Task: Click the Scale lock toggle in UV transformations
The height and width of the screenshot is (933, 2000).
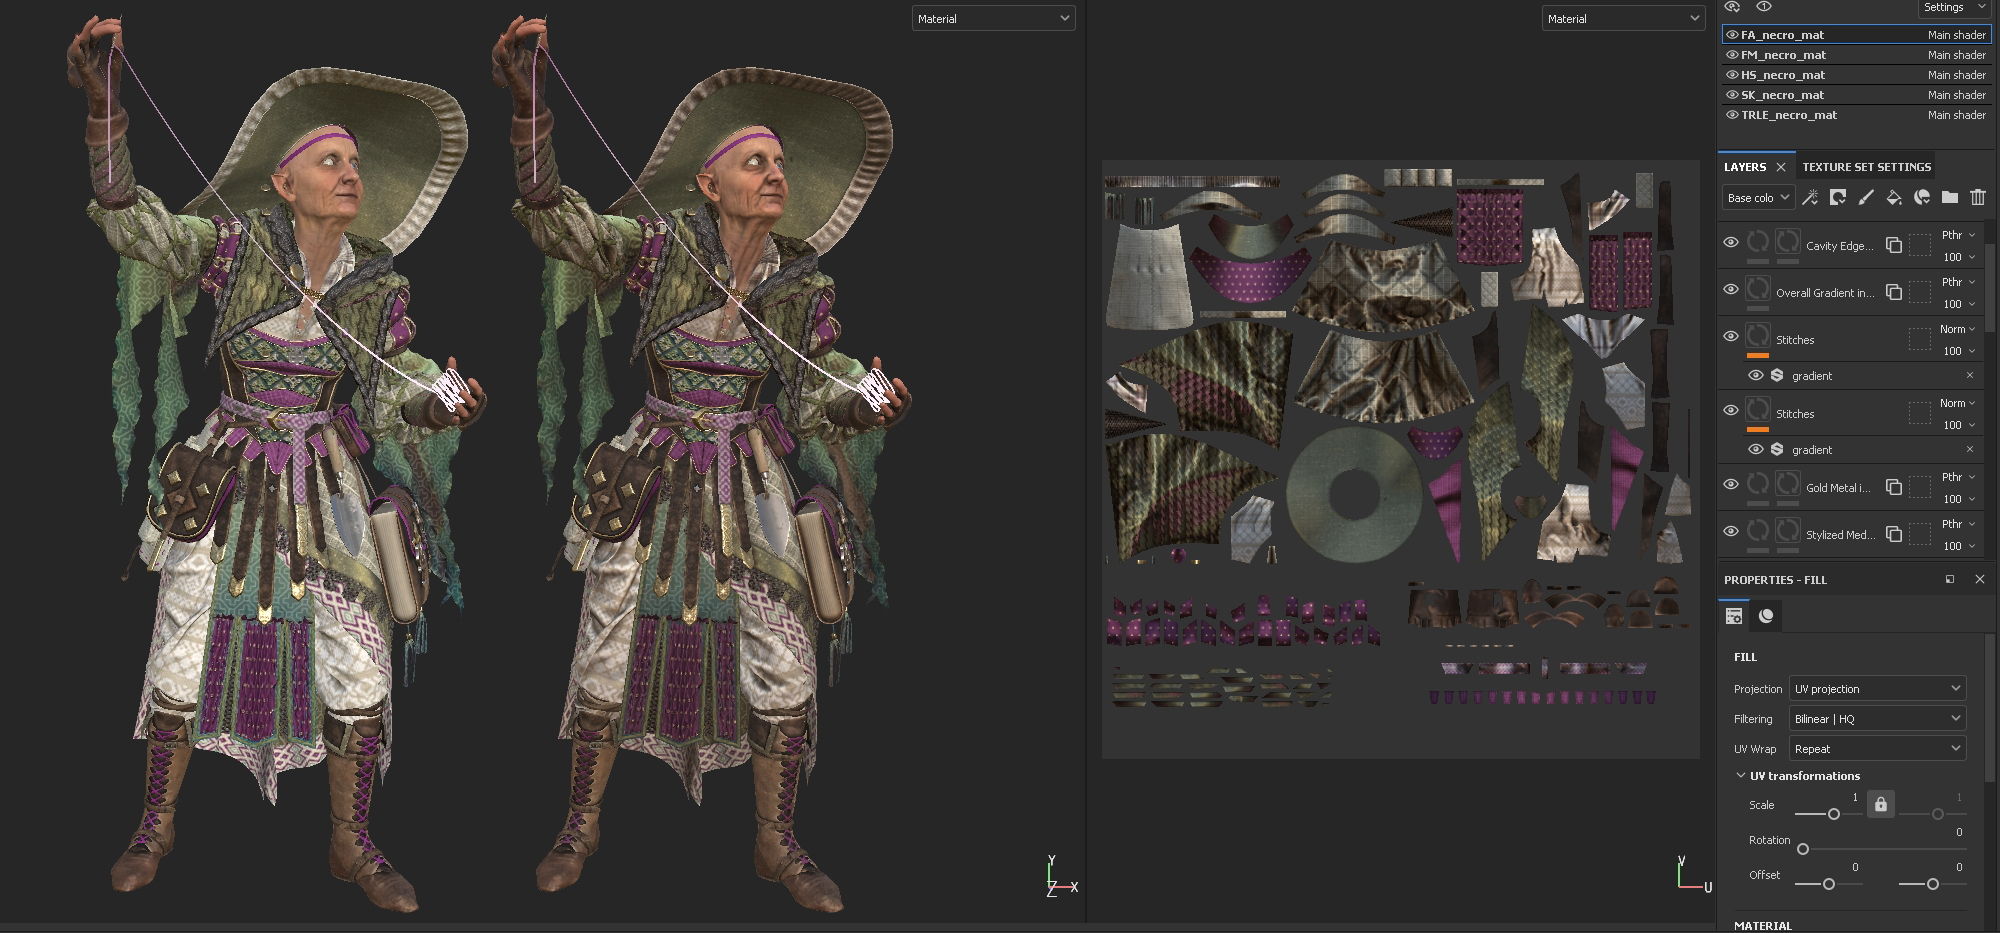Action: pyautogui.click(x=1881, y=803)
